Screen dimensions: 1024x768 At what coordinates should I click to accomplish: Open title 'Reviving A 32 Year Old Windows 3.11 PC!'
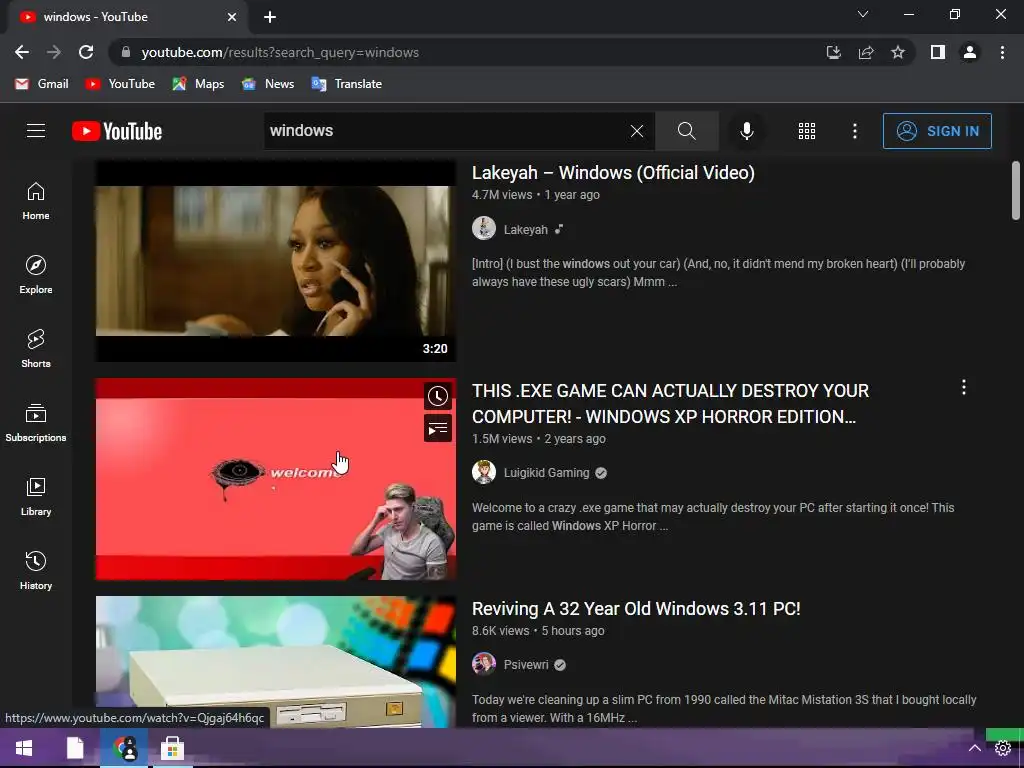(x=636, y=609)
